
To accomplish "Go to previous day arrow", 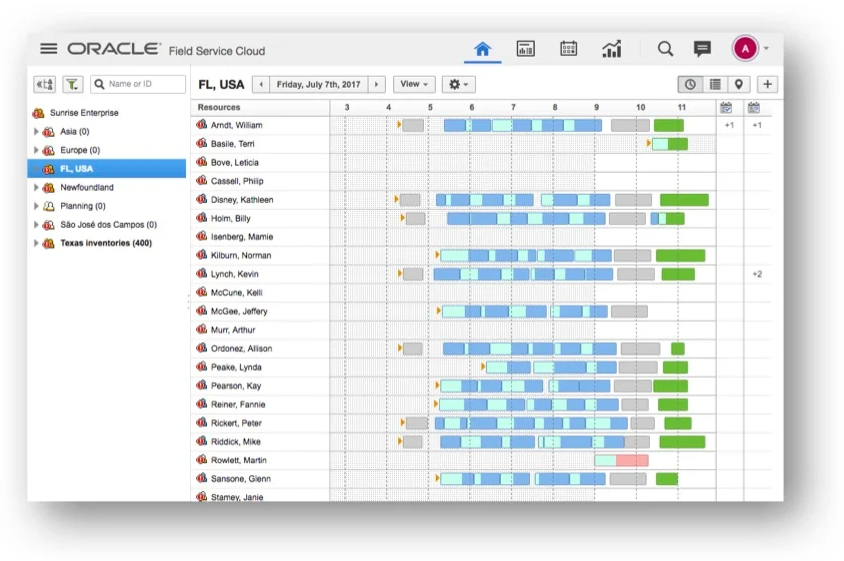I will click(x=261, y=85).
